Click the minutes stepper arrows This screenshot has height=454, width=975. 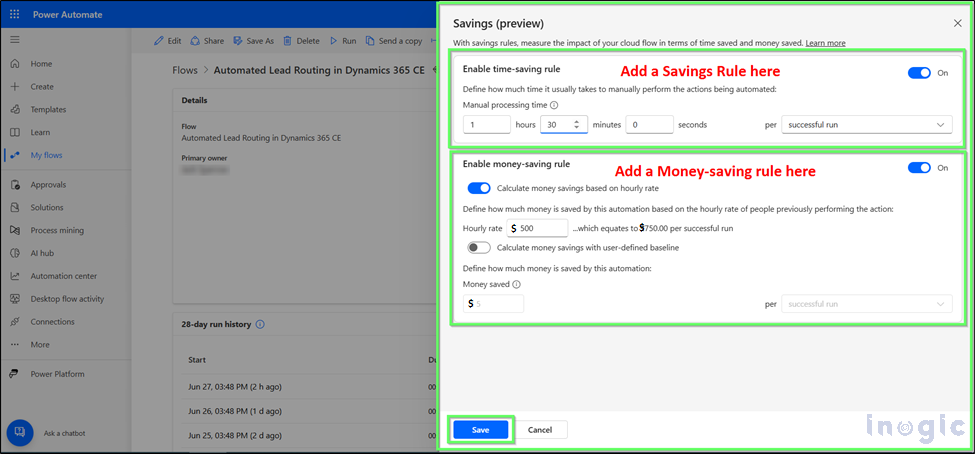pyautogui.click(x=577, y=125)
